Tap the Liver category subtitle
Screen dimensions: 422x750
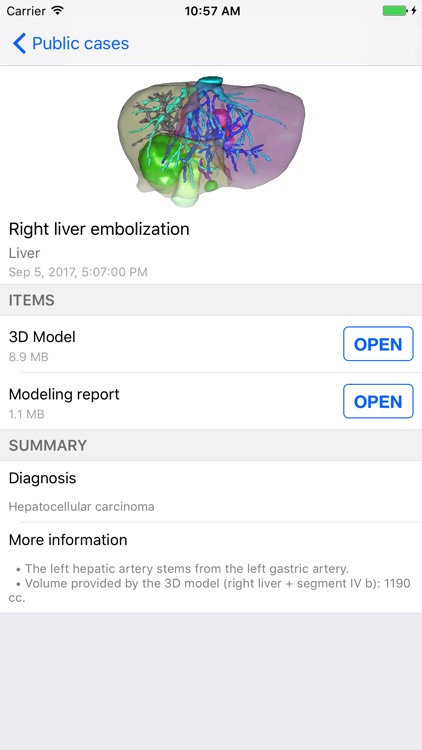coord(24,253)
